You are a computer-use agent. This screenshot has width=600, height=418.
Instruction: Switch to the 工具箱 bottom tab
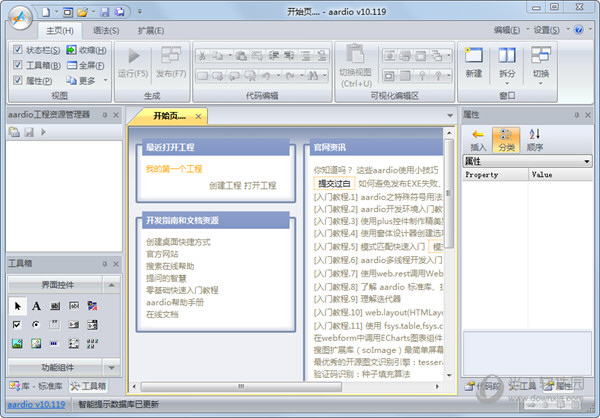(88, 386)
